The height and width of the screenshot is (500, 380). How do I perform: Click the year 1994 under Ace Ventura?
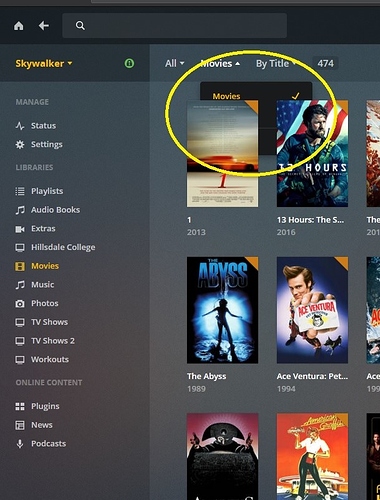point(286,389)
